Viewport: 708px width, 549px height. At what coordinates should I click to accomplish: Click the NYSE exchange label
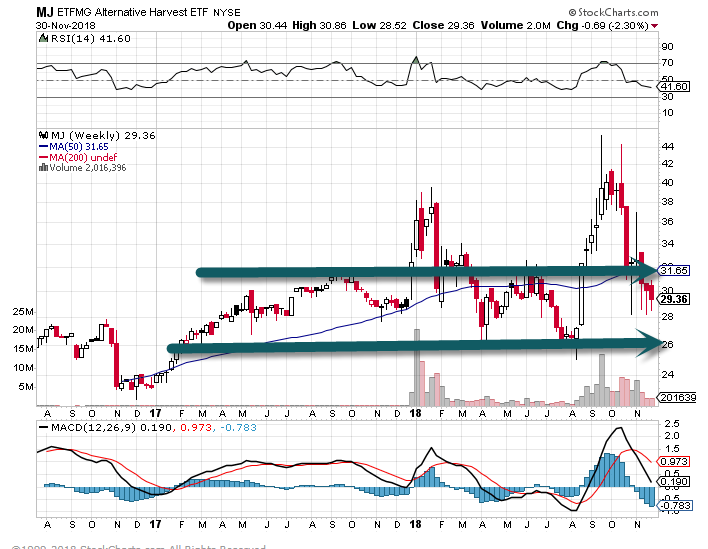pos(227,13)
